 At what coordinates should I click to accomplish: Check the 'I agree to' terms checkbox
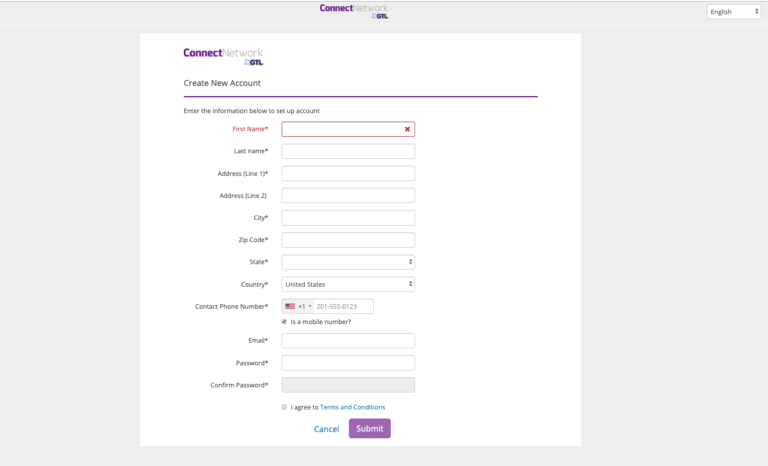pos(284,407)
